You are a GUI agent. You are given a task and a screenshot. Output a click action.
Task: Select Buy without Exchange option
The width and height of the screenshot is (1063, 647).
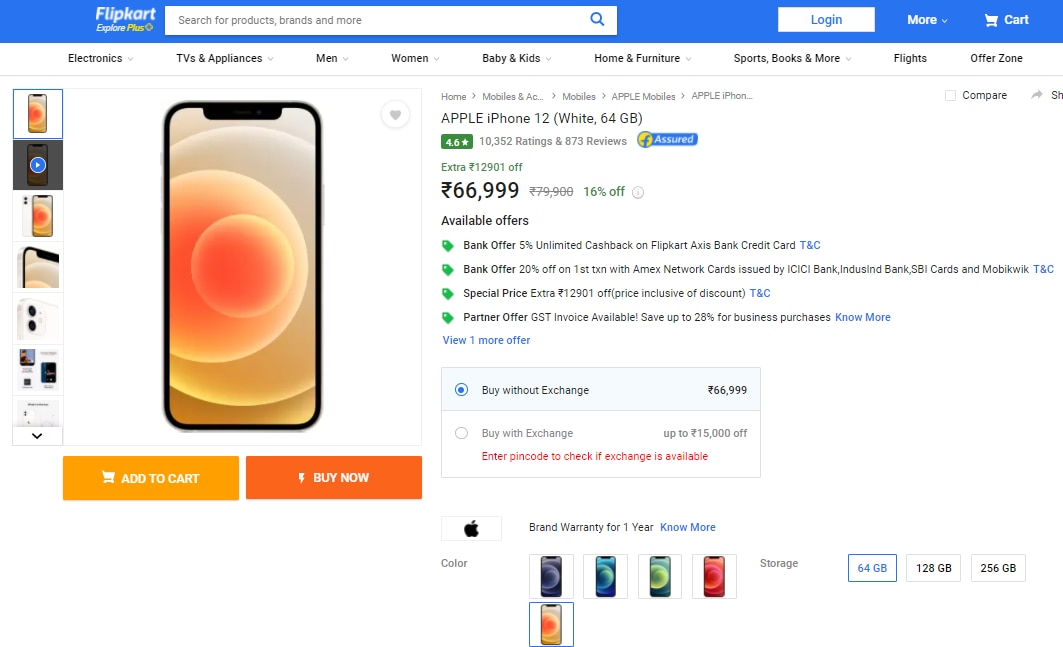[x=461, y=390]
